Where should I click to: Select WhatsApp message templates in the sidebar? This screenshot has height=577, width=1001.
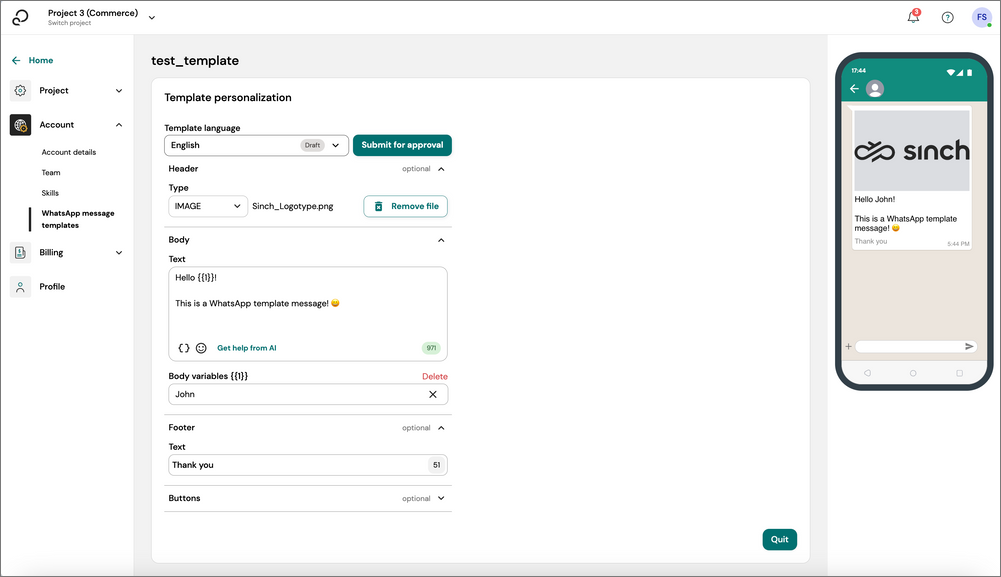pos(77,218)
